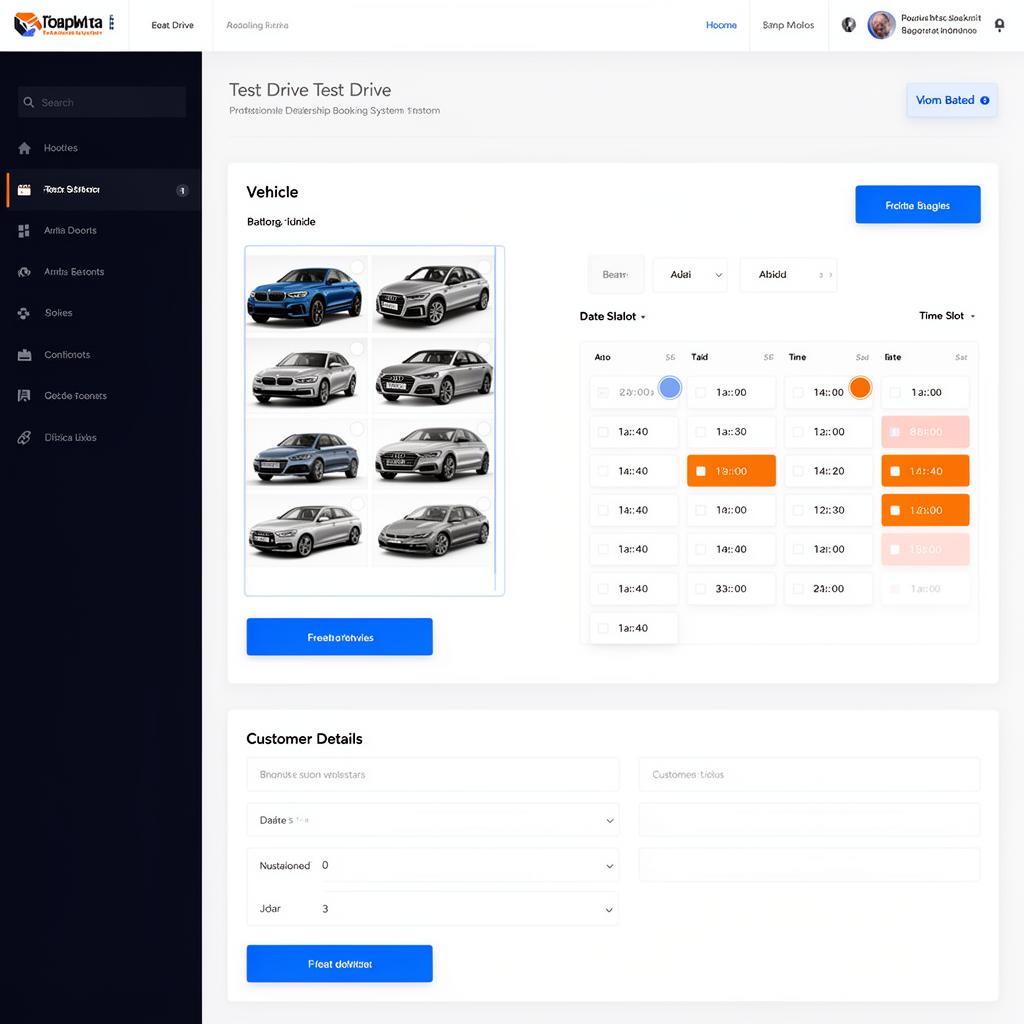Check the 33::00 time slot
The height and width of the screenshot is (1024, 1024).
tap(700, 589)
